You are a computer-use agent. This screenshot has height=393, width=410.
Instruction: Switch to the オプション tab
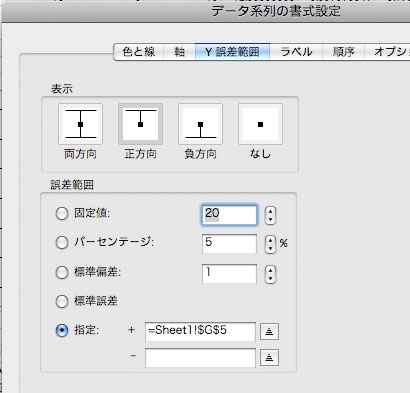coord(387,52)
